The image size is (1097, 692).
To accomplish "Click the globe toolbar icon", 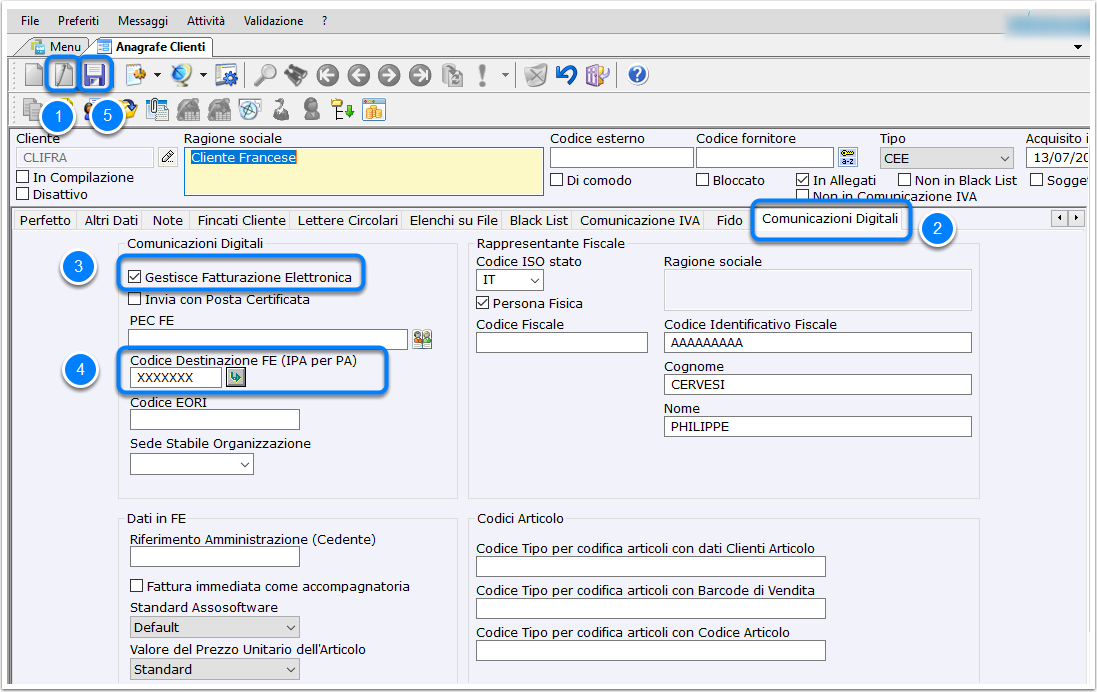I will [x=181, y=75].
